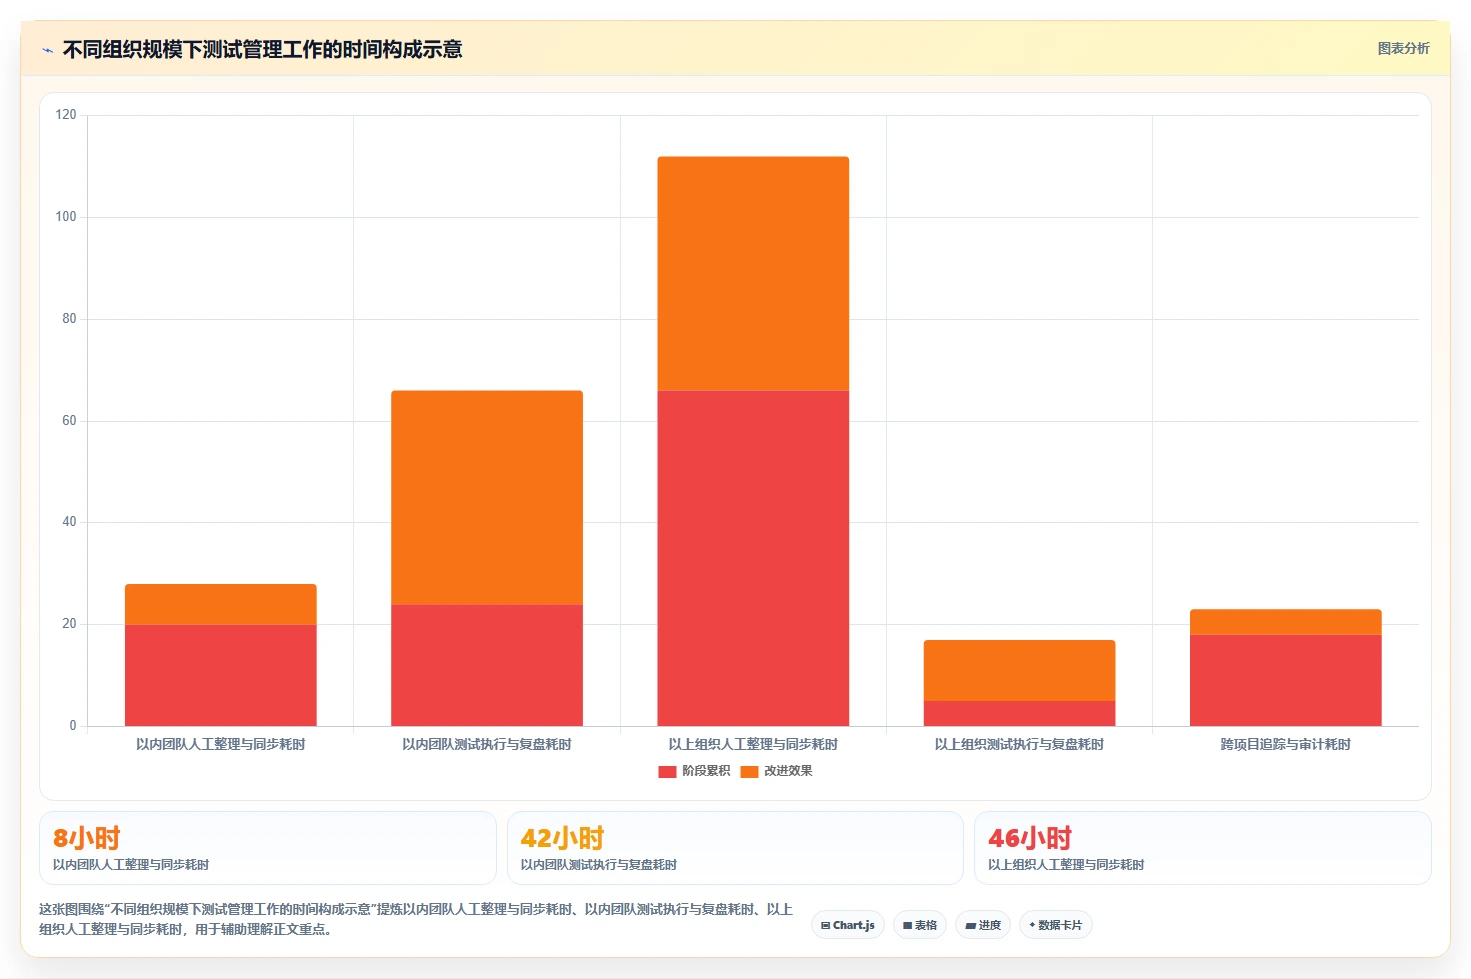Click y-axis value 80
The height and width of the screenshot is (979, 1471).
[69, 319]
